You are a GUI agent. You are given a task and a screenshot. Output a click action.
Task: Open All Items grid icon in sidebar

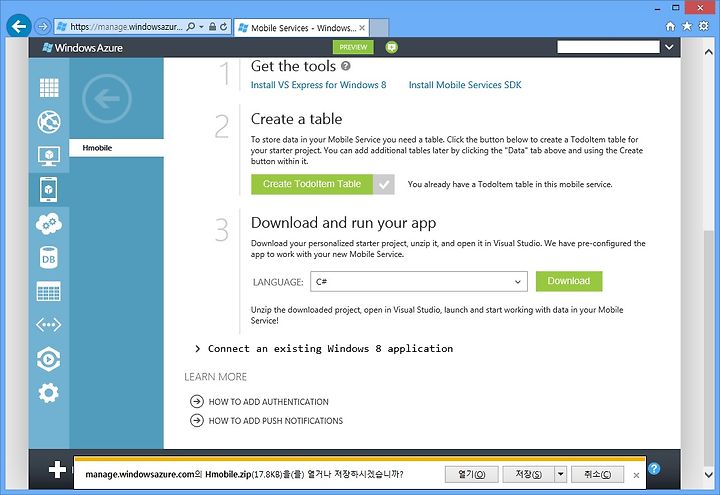coord(49,87)
